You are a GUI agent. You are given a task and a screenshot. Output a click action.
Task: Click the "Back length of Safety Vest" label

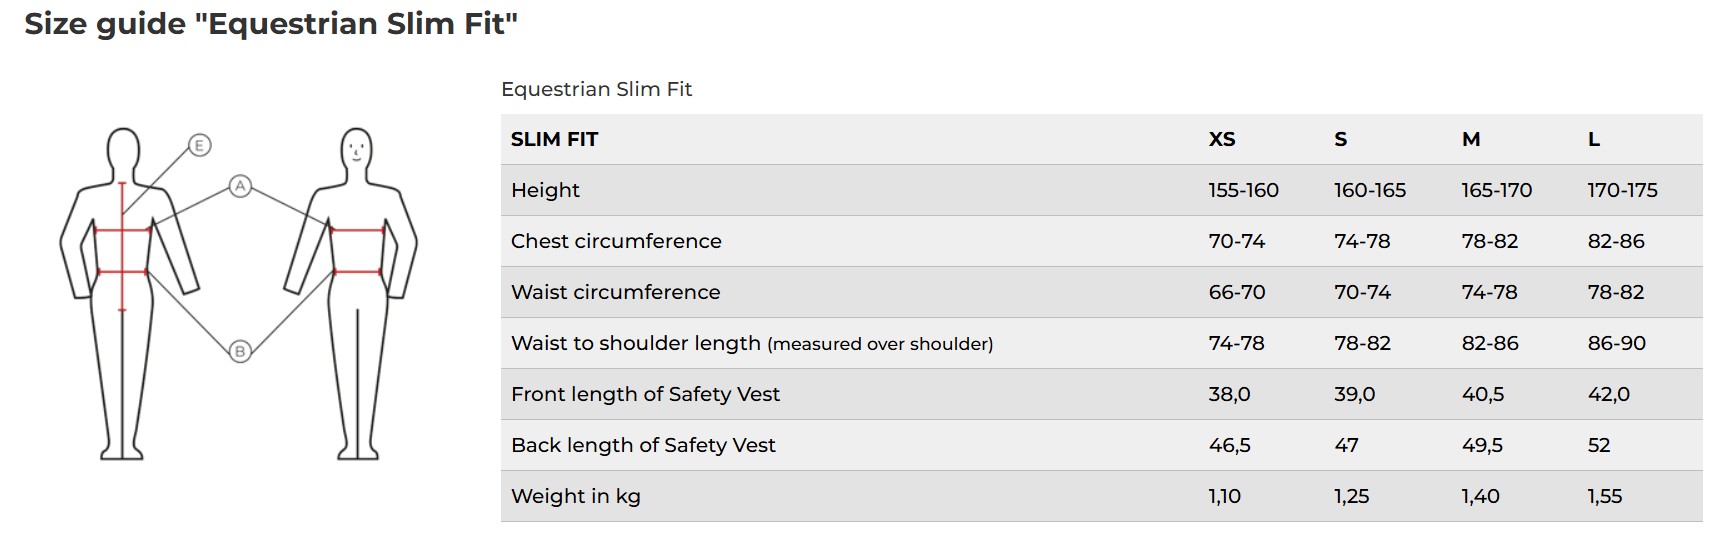[x=643, y=445]
